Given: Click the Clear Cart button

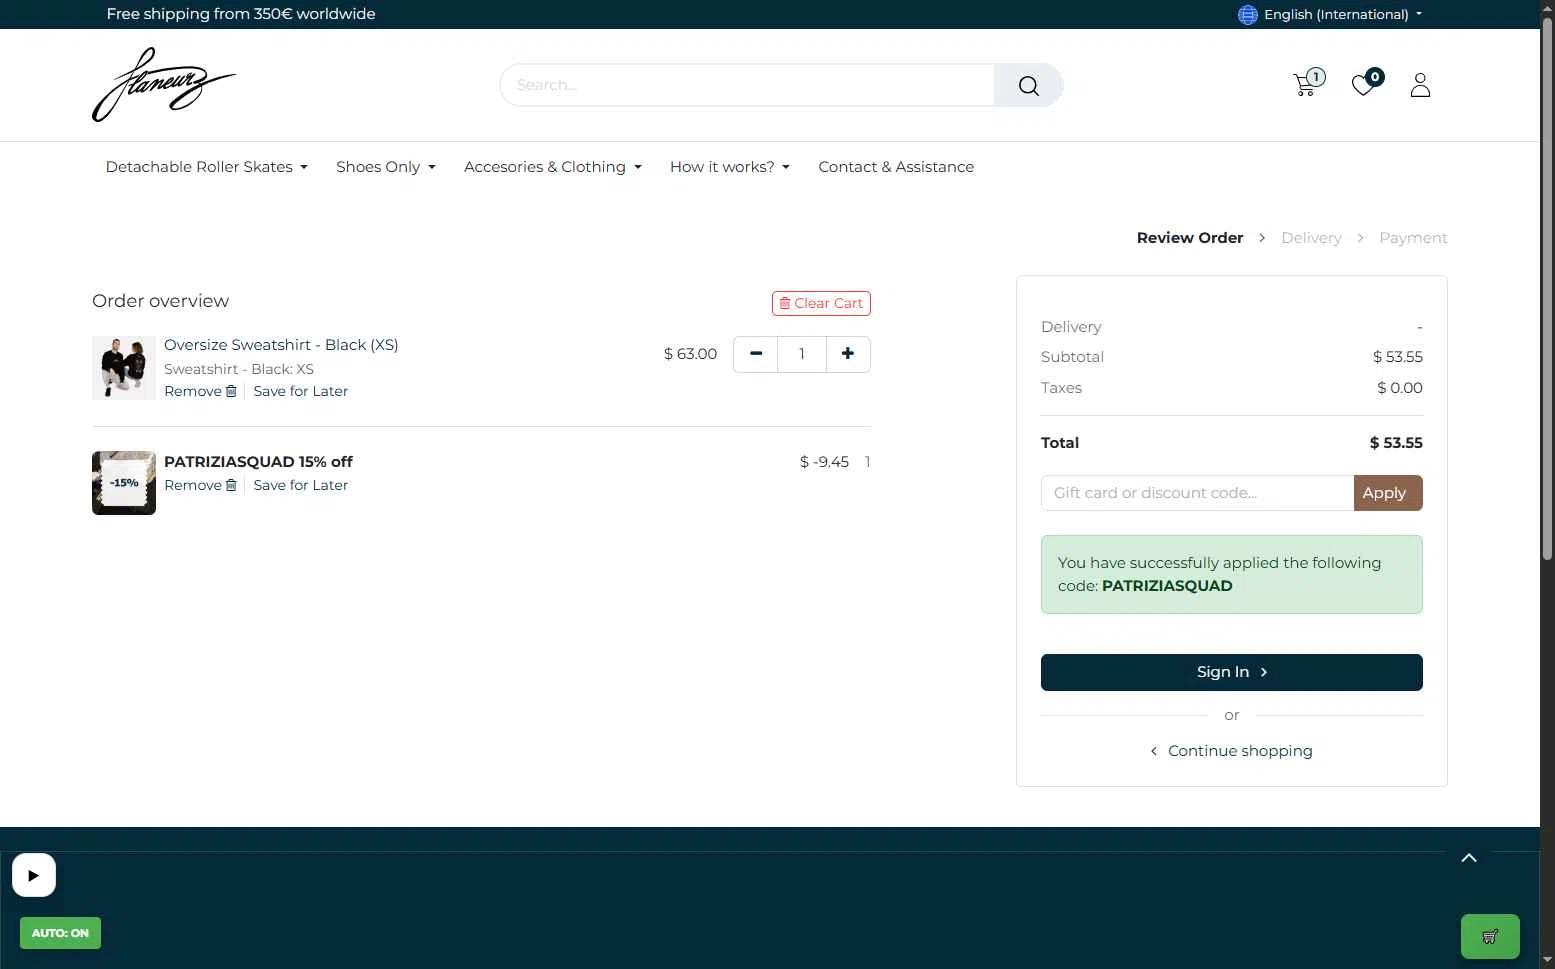Looking at the screenshot, I should point(821,303).
